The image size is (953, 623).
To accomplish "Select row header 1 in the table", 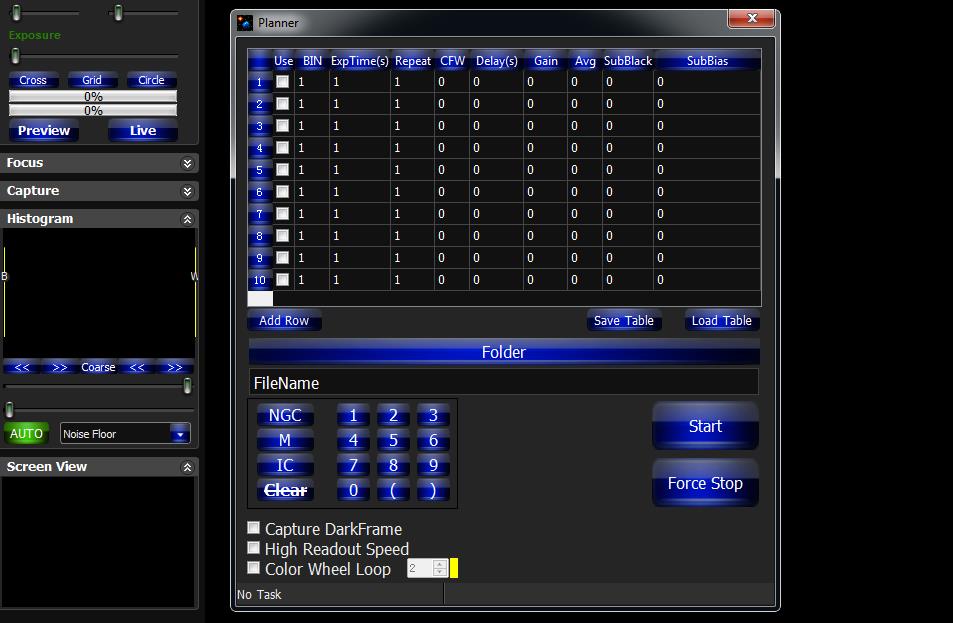I will point(260,82).
